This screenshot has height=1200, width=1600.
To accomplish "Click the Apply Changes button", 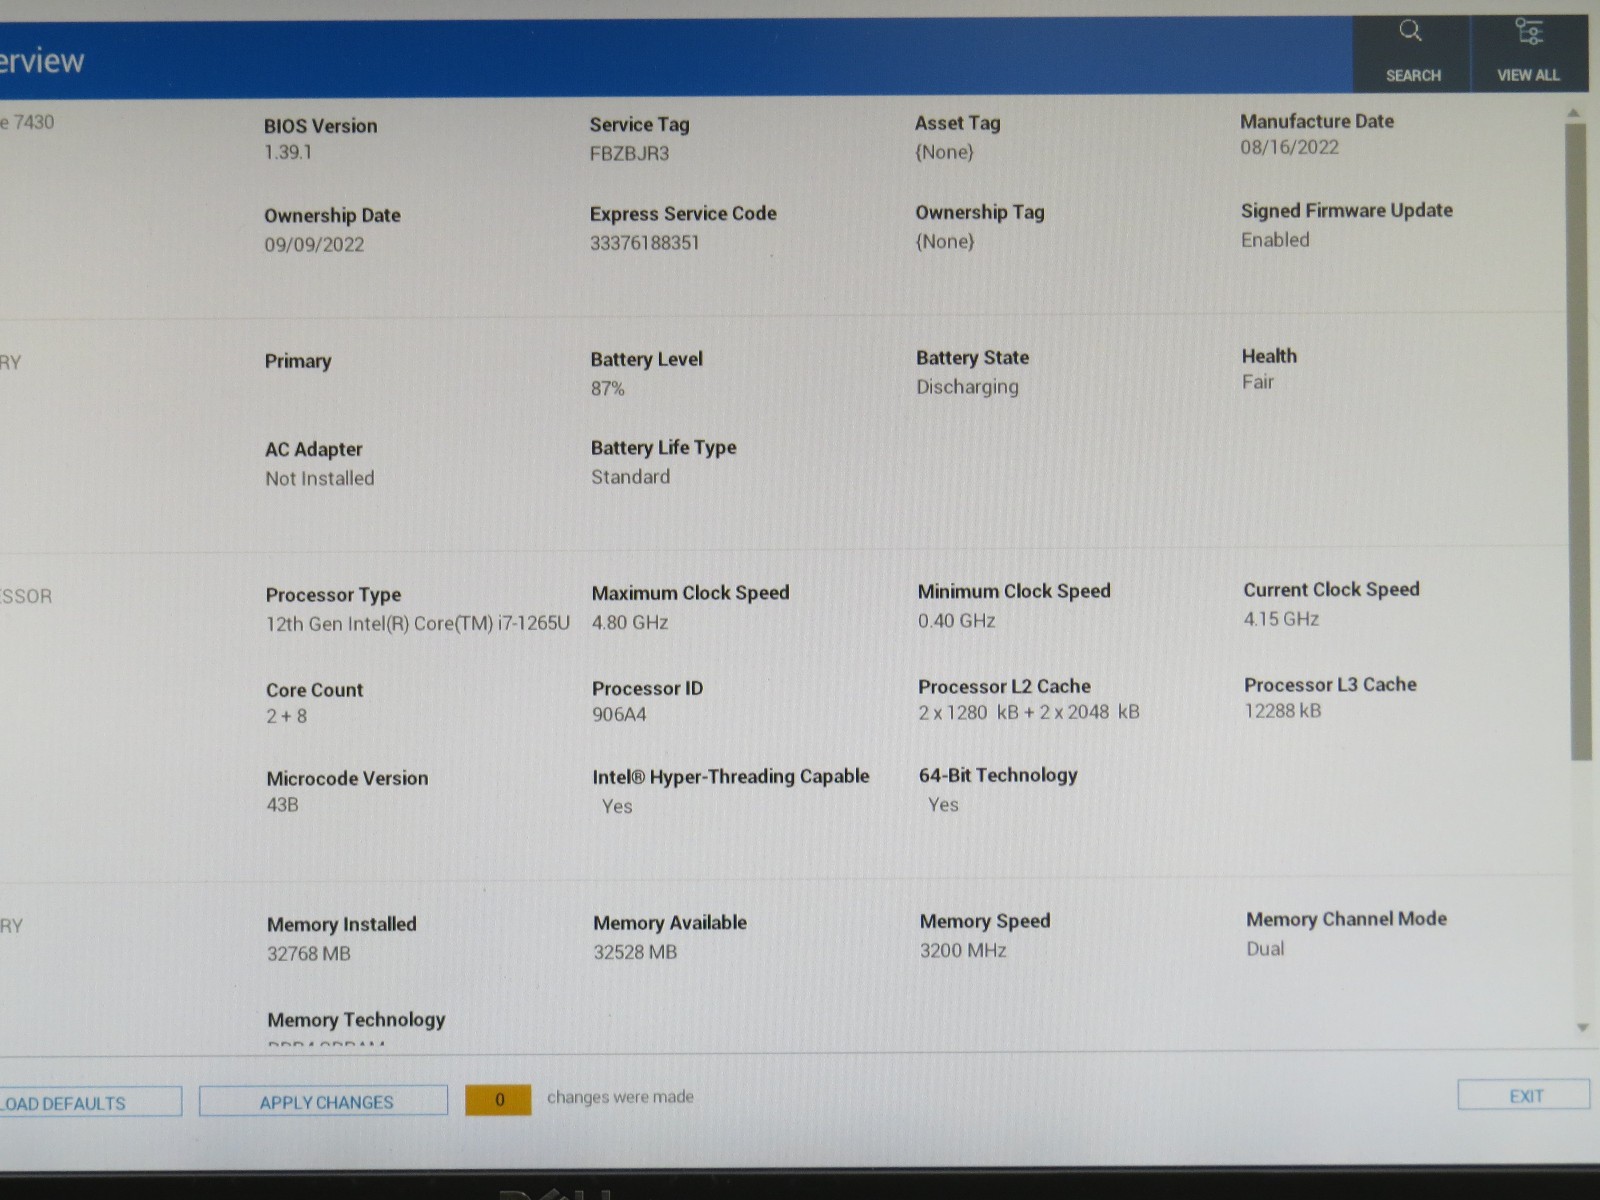I will [x=323, y=1101].
